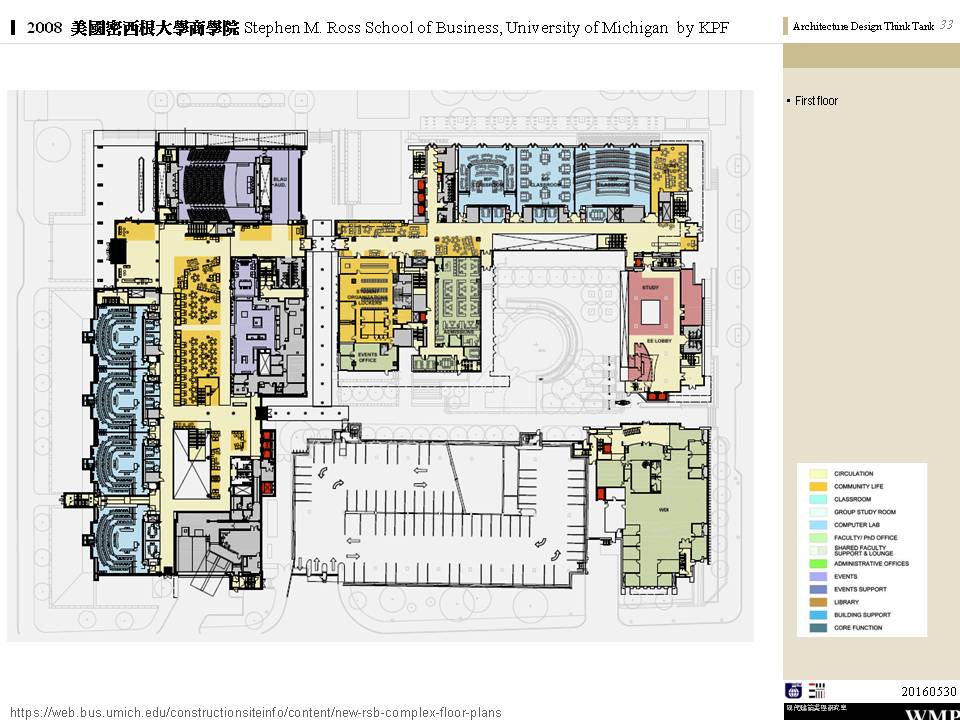This screenshot has width=960, height=720.
Task: Click the Events Office room
Action: coord(366,357)
